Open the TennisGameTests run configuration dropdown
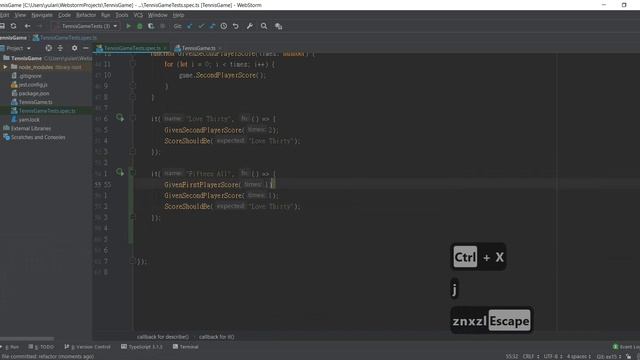This screenshot has width=640, height=360. tap(86, 26)
